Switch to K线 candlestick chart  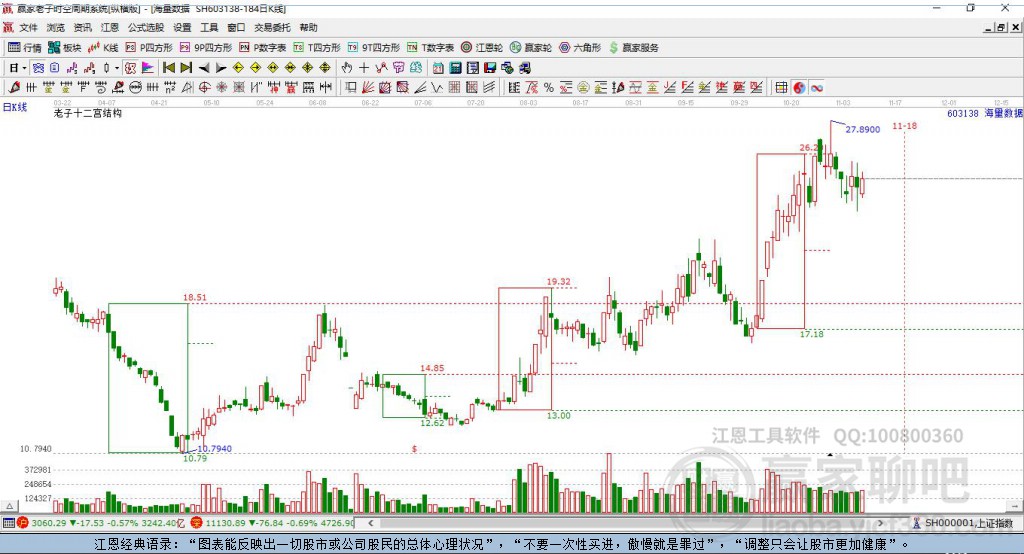(103, 48)
